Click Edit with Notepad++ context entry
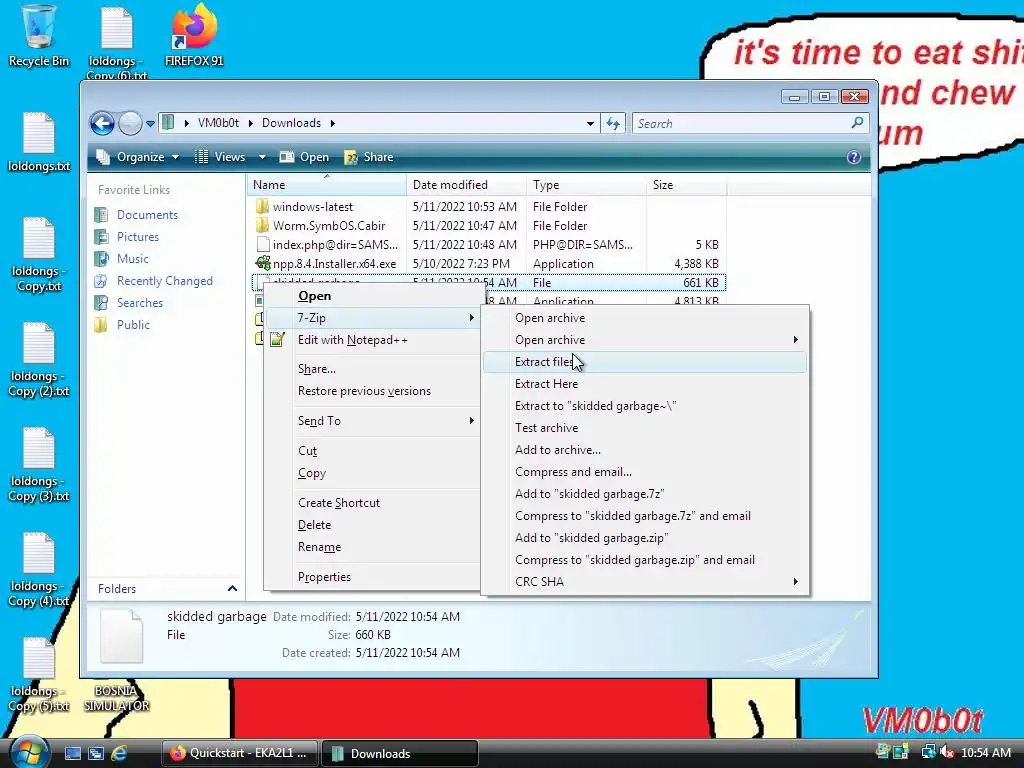 [x=372, y=340]
